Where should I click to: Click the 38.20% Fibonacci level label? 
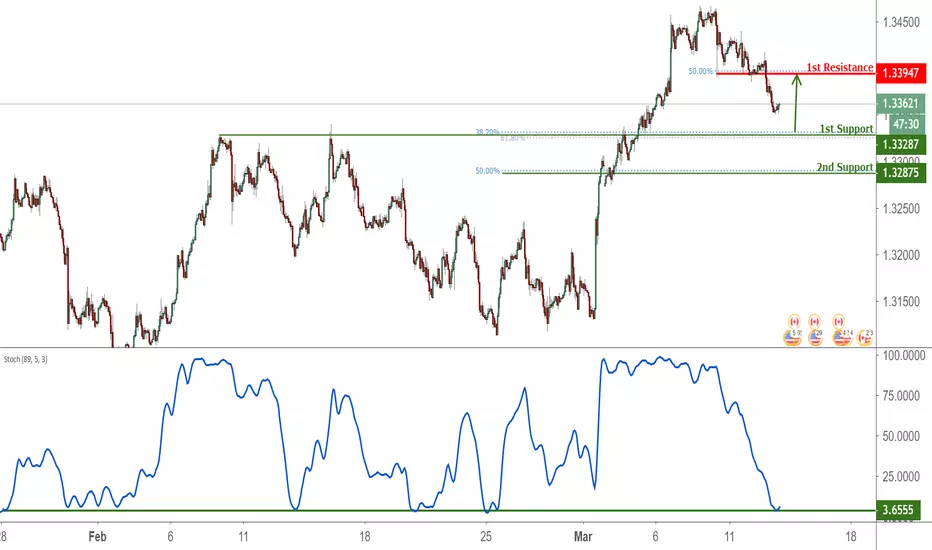pos(487,132)
